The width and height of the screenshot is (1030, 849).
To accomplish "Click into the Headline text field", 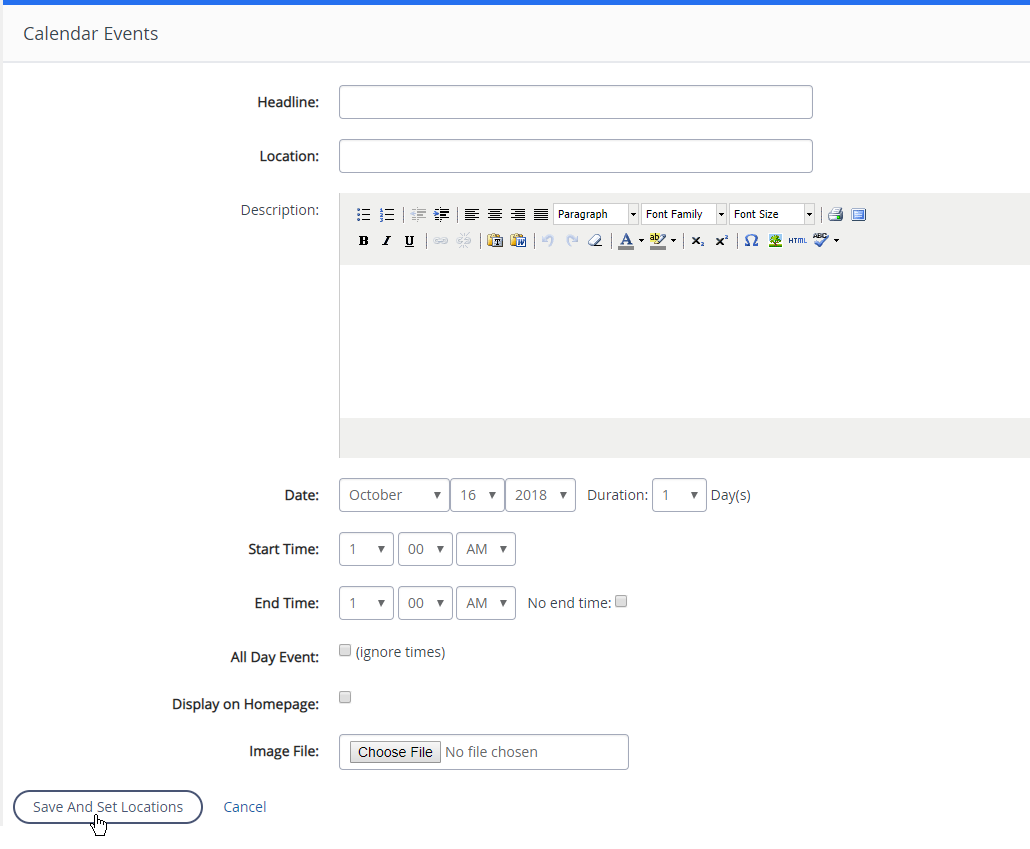I will click(575, 102).
